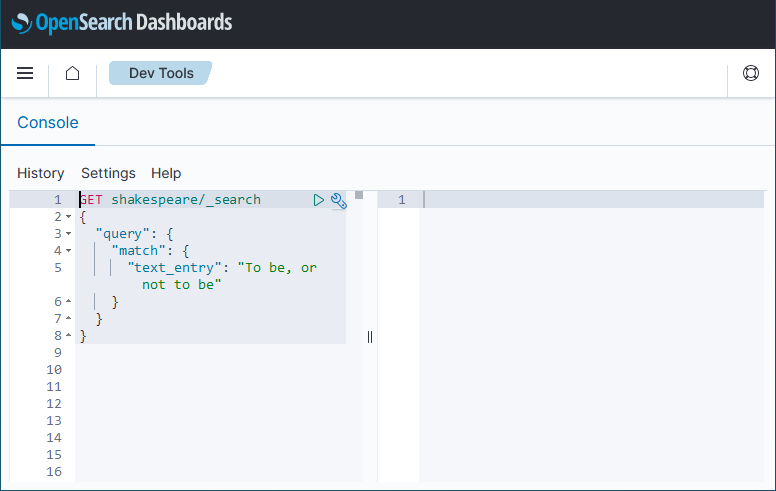Open the wrench request options icon
The width and height of the screenshot is (776, 491).
pyautogui.click(x=339, y=200)
